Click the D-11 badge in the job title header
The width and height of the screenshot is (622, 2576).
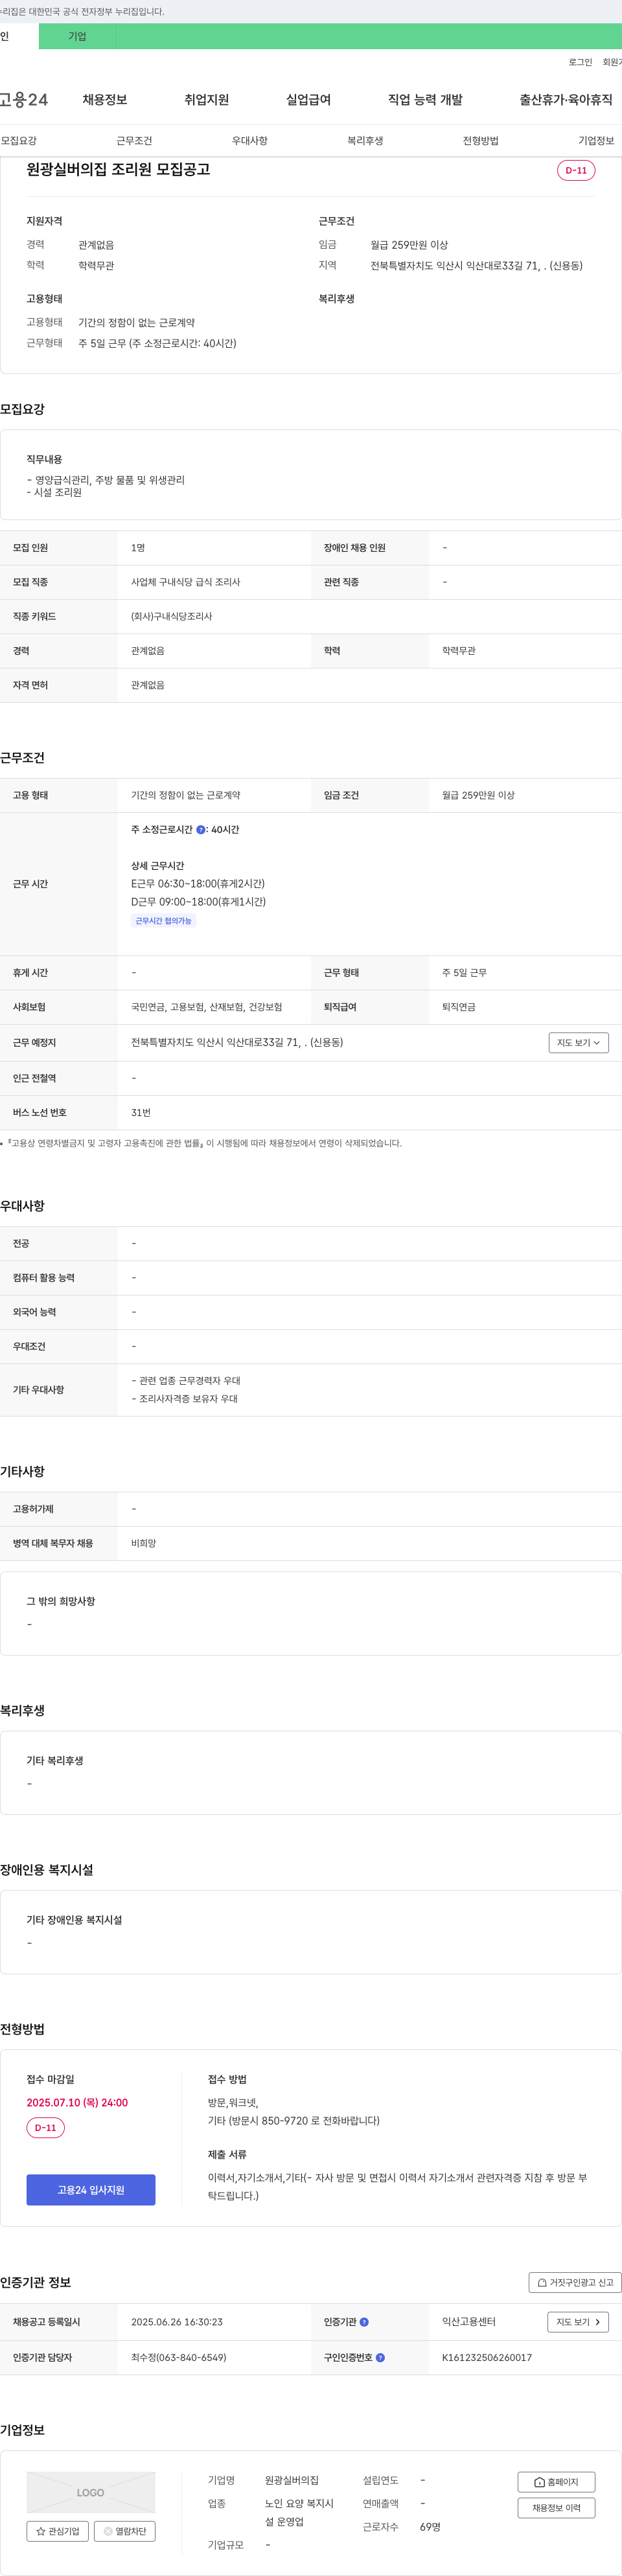tap(576, 170)
